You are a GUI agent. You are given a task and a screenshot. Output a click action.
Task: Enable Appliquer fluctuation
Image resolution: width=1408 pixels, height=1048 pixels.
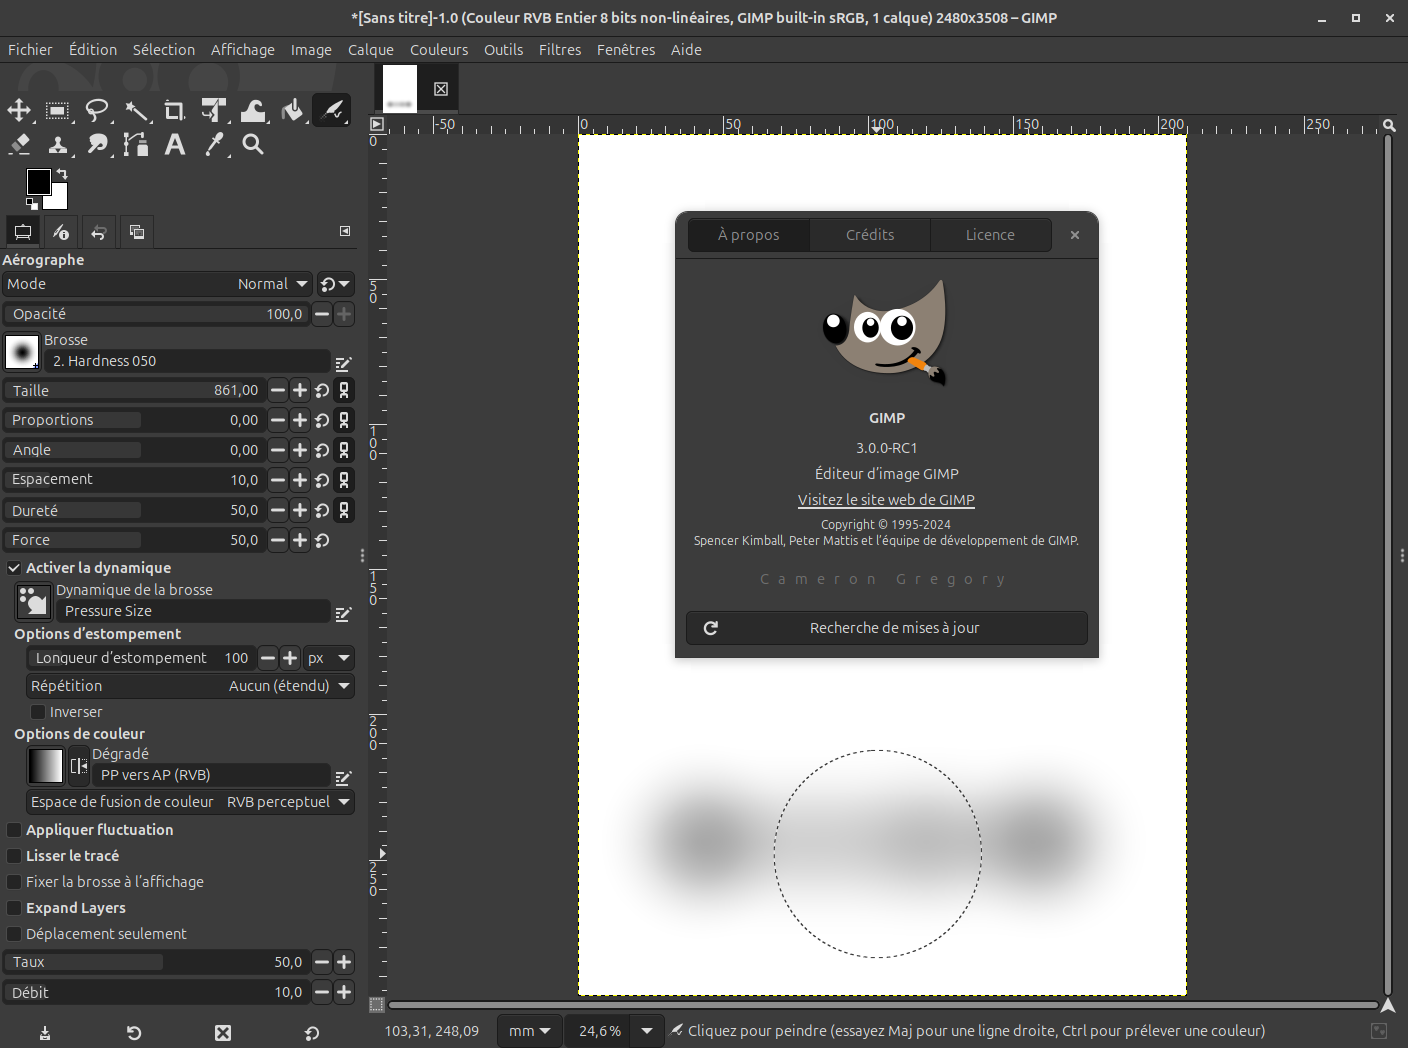point(14,830)
